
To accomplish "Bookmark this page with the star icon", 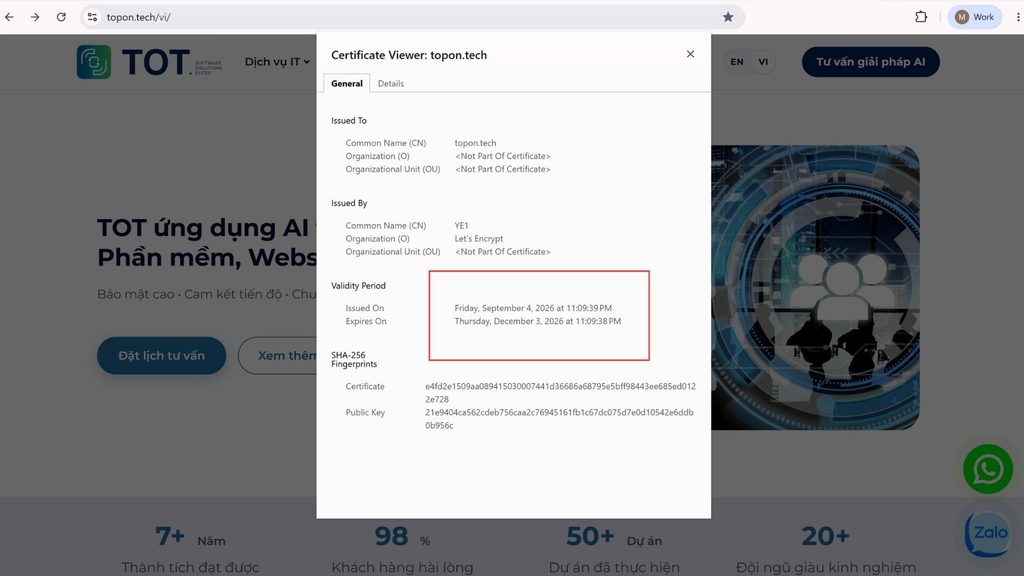I will coord(728,17).
